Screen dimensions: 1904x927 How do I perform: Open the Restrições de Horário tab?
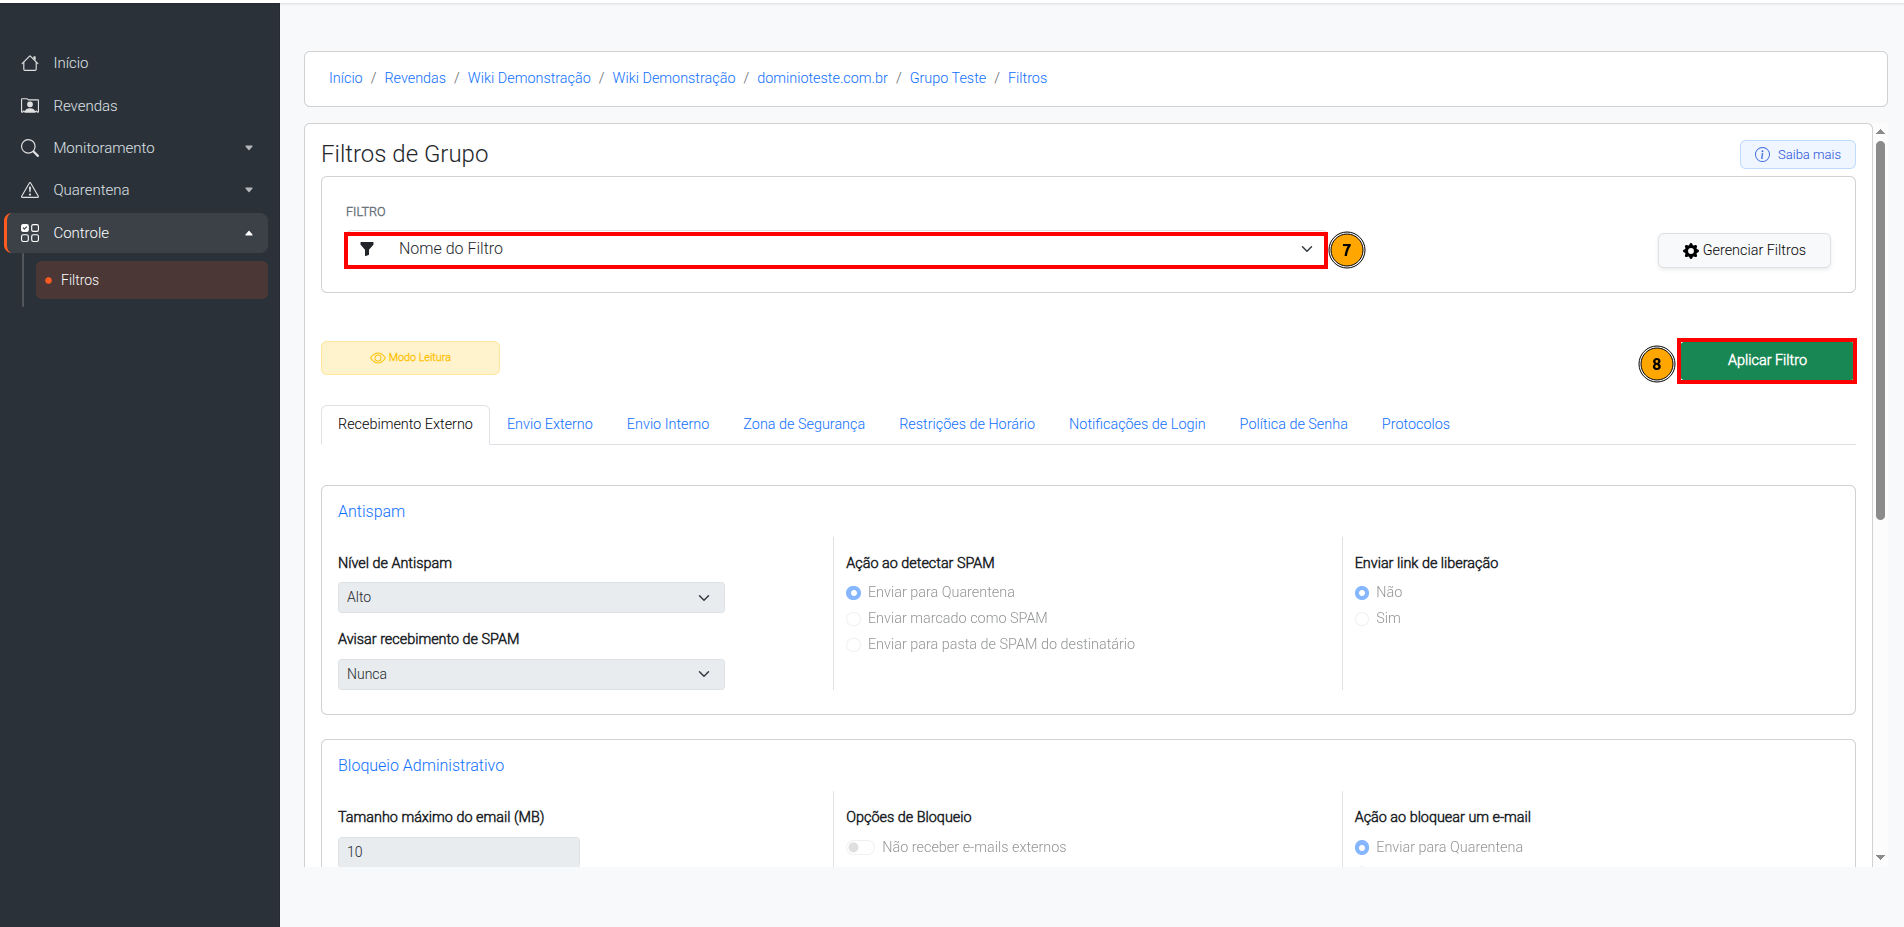967,424
